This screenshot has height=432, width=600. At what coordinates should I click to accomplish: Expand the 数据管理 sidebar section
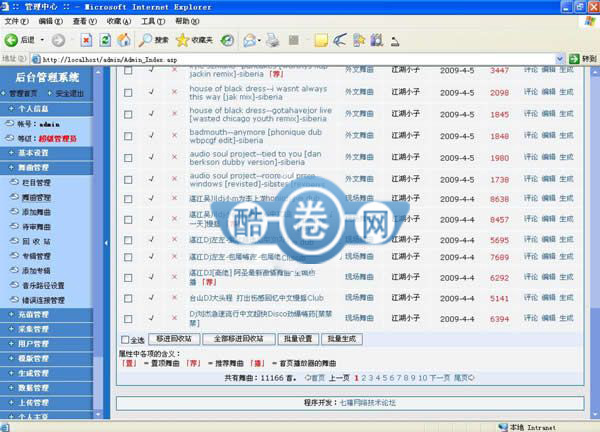46,388
